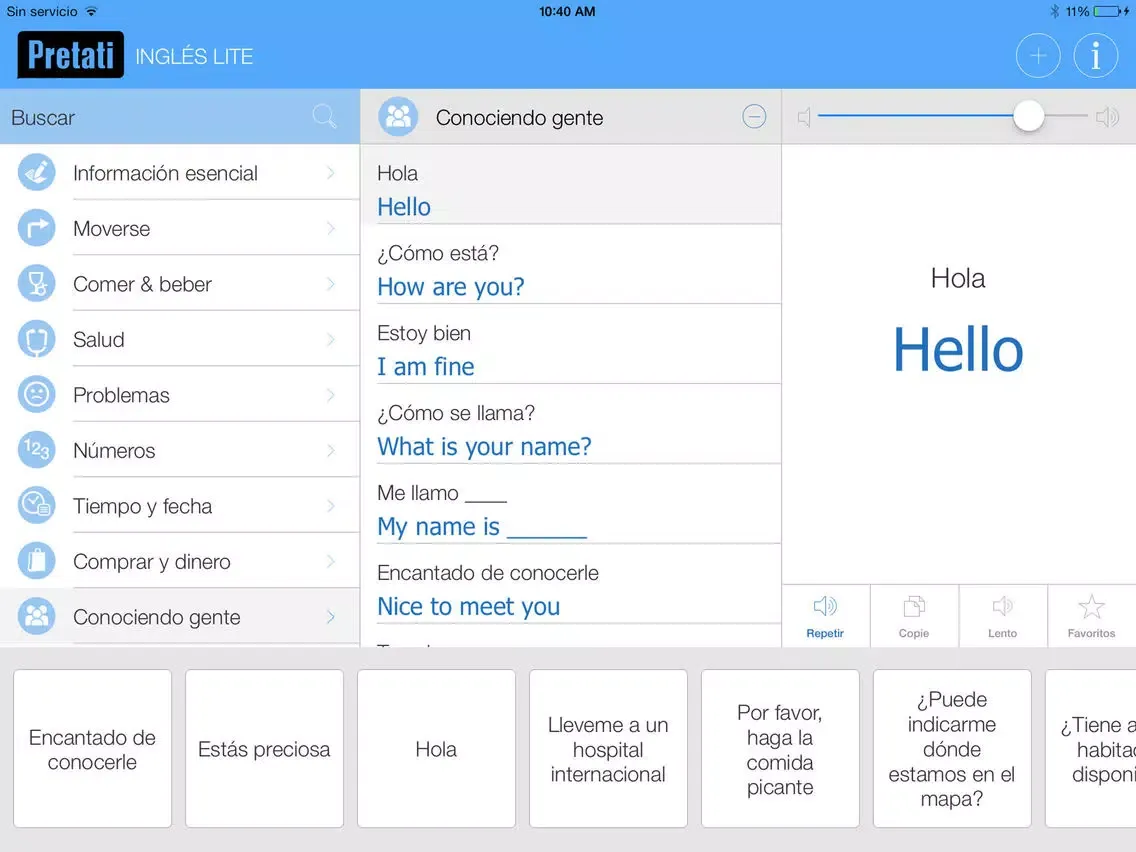1136x852 pixels.
Task: Tap the INGLÉS LITE title
Action: coord(194,56)
